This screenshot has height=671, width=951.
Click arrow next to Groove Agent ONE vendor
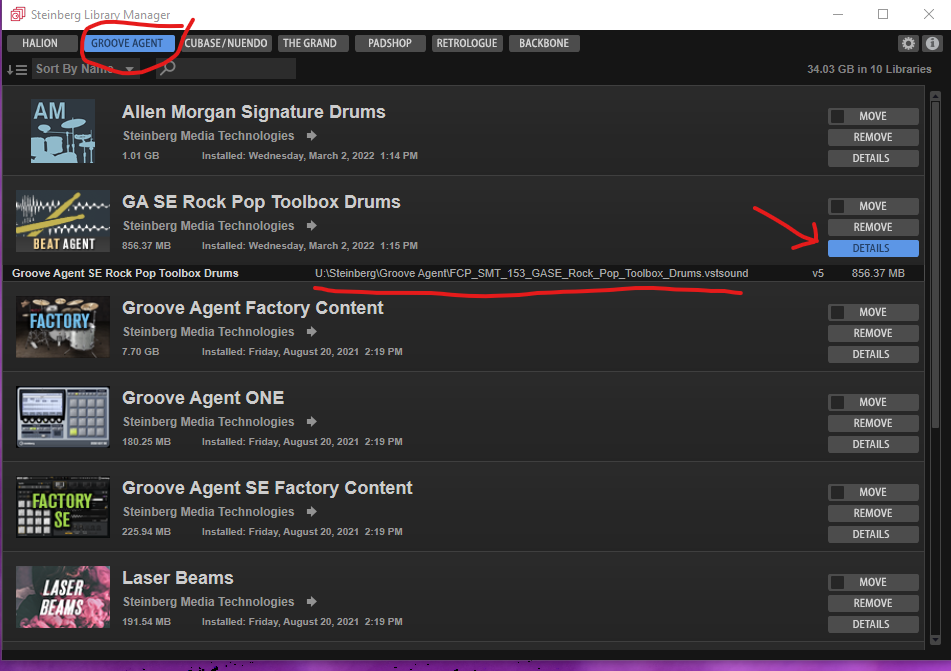click(x=312, y=421)
